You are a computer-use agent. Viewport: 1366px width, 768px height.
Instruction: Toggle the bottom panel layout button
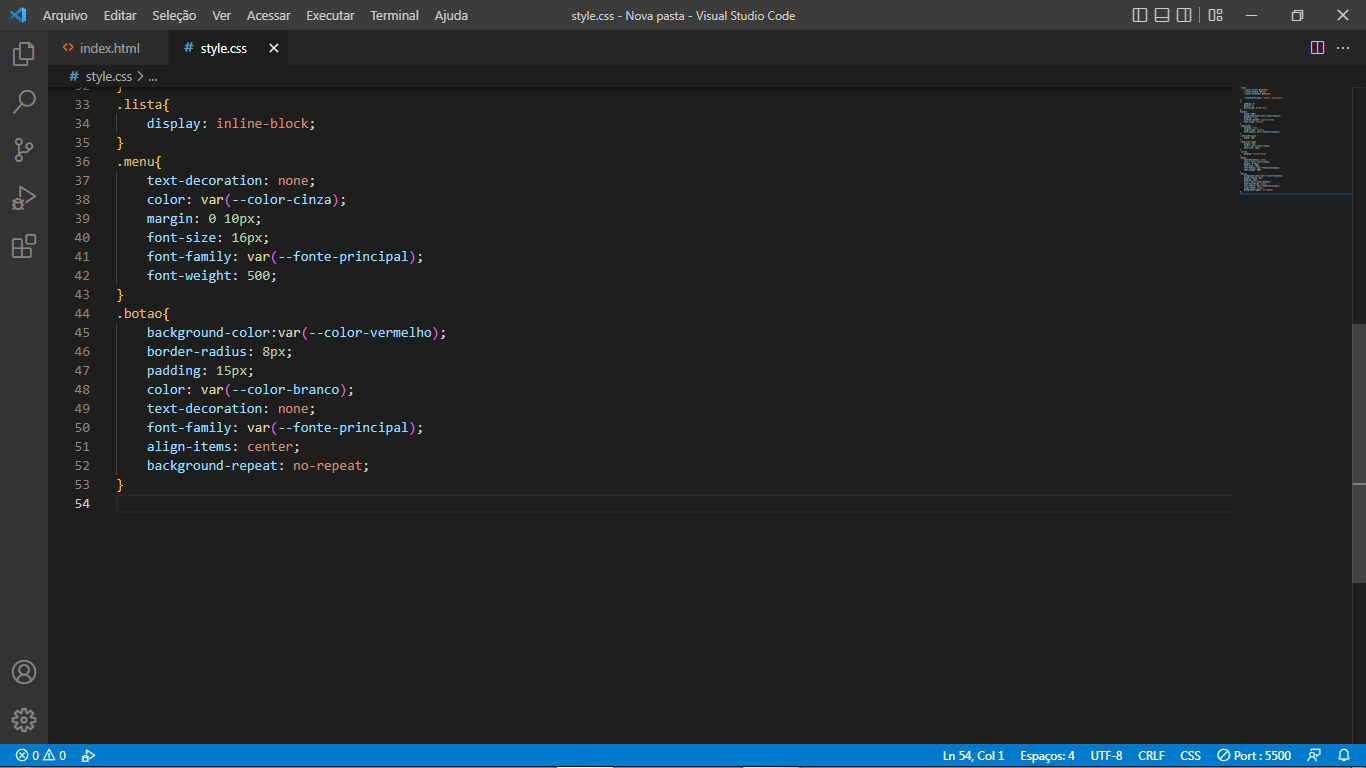1162,15
